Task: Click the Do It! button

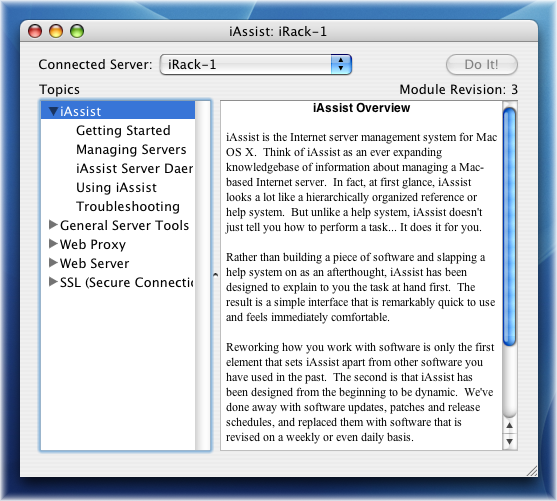Action: tap(481, 65)
